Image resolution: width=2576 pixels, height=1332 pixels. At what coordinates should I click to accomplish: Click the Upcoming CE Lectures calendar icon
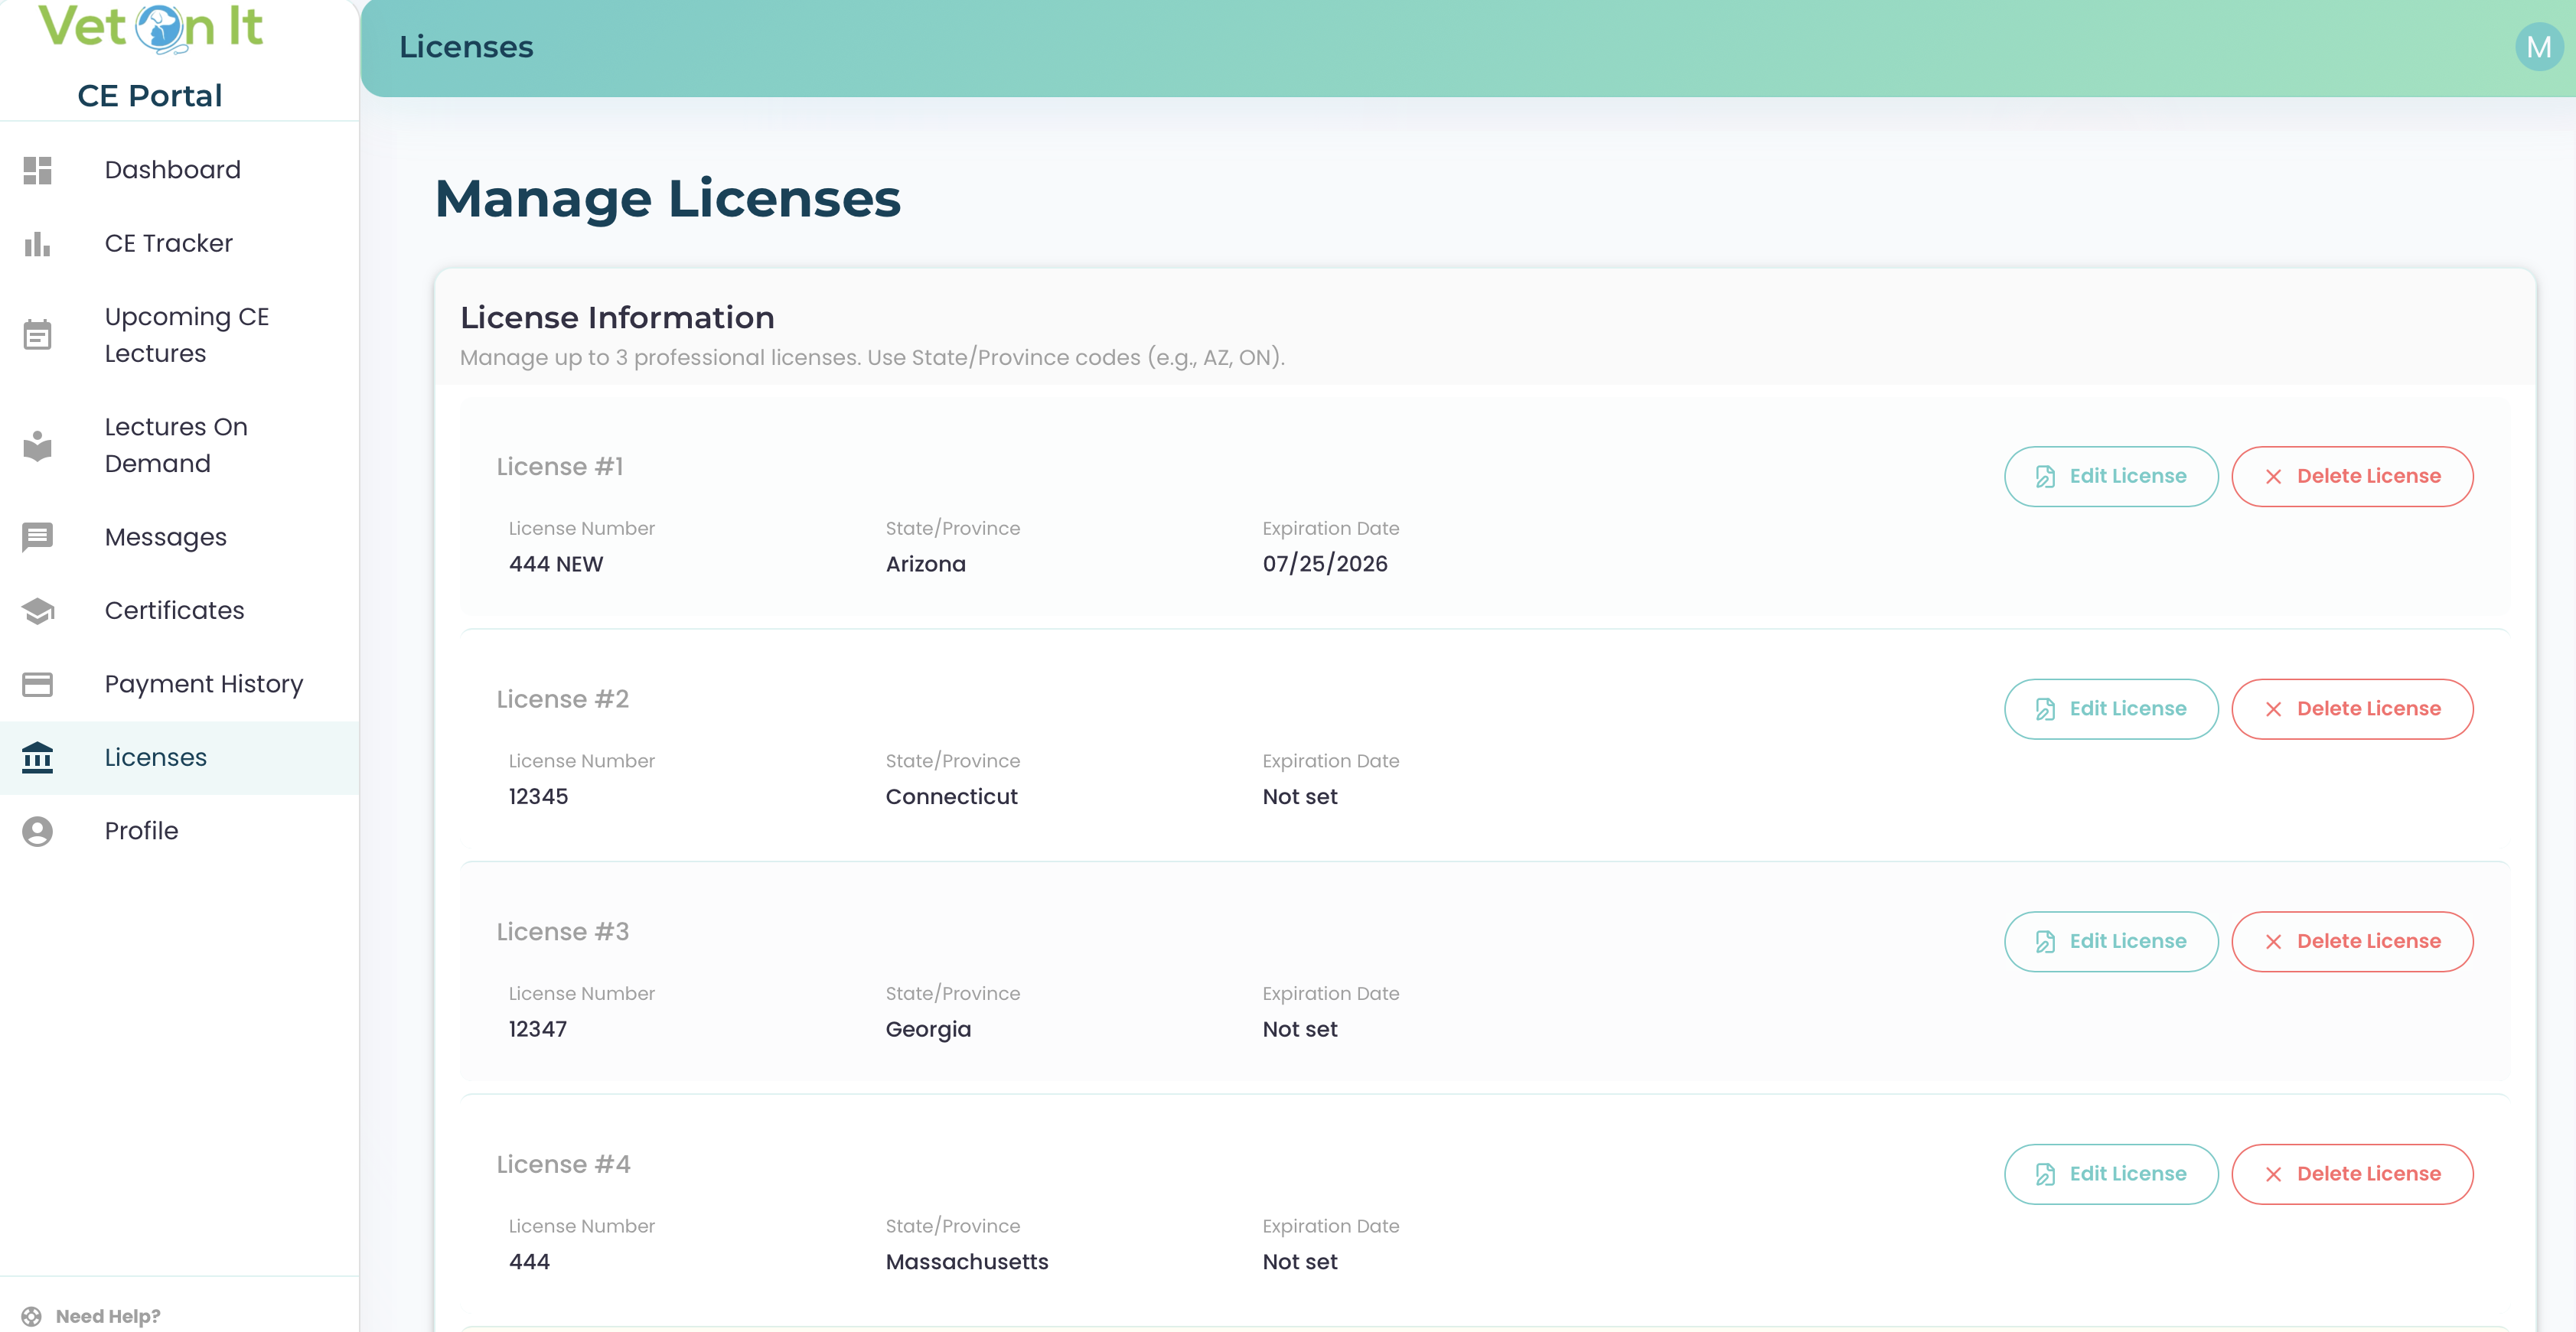click(37, 335)
